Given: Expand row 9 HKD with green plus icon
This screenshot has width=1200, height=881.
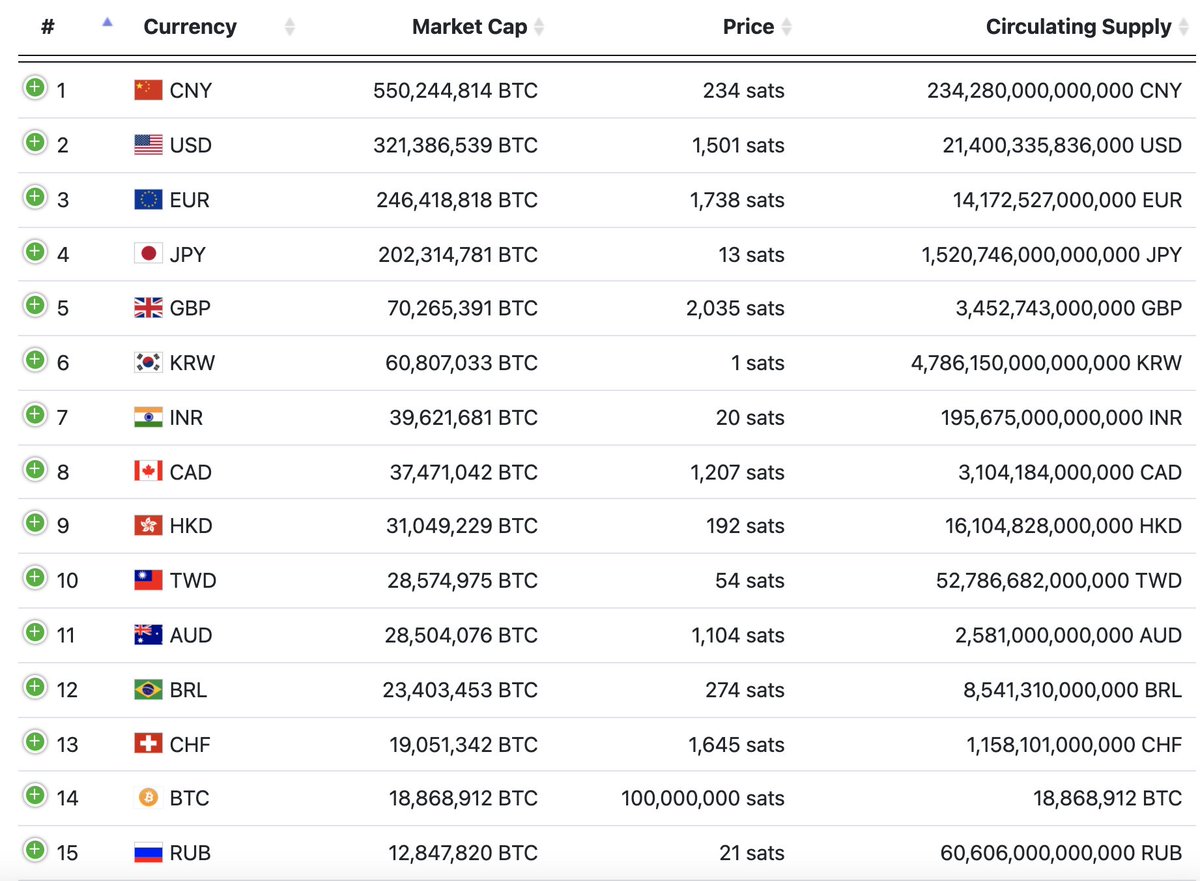Looking at the screenshot, I should pyautogui.click(x=35, y=523).
